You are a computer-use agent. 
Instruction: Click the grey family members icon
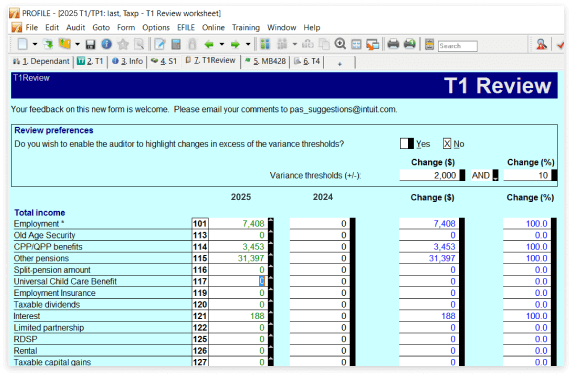[282, 44]
